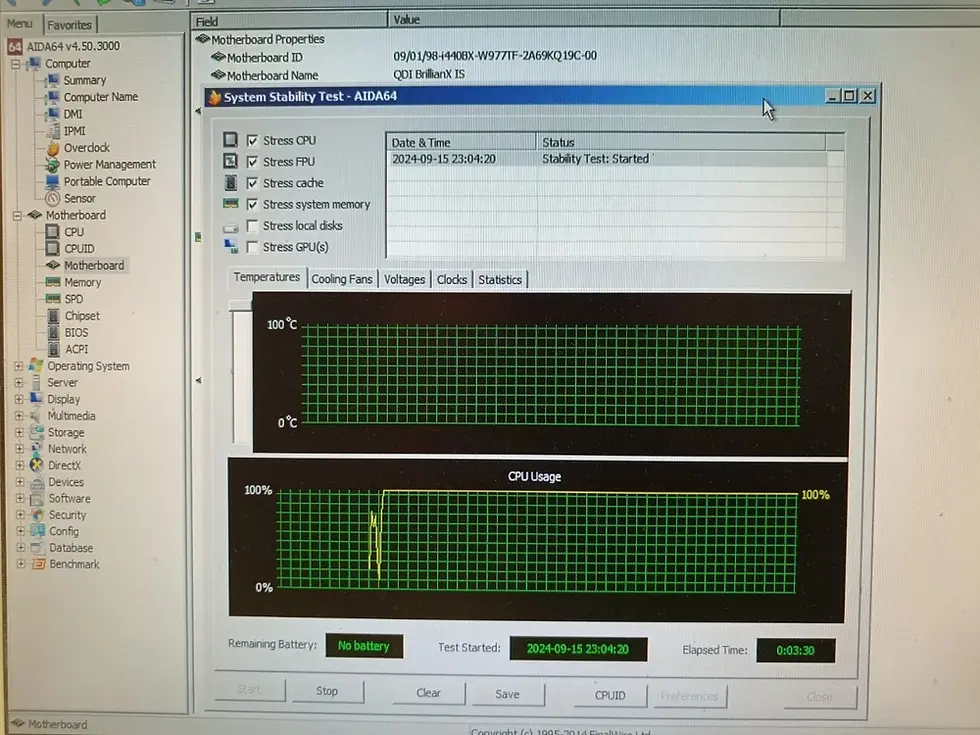Screen dimensions: 980x735
Task: Click the Benchmark icon
Action: click(39, 564)
